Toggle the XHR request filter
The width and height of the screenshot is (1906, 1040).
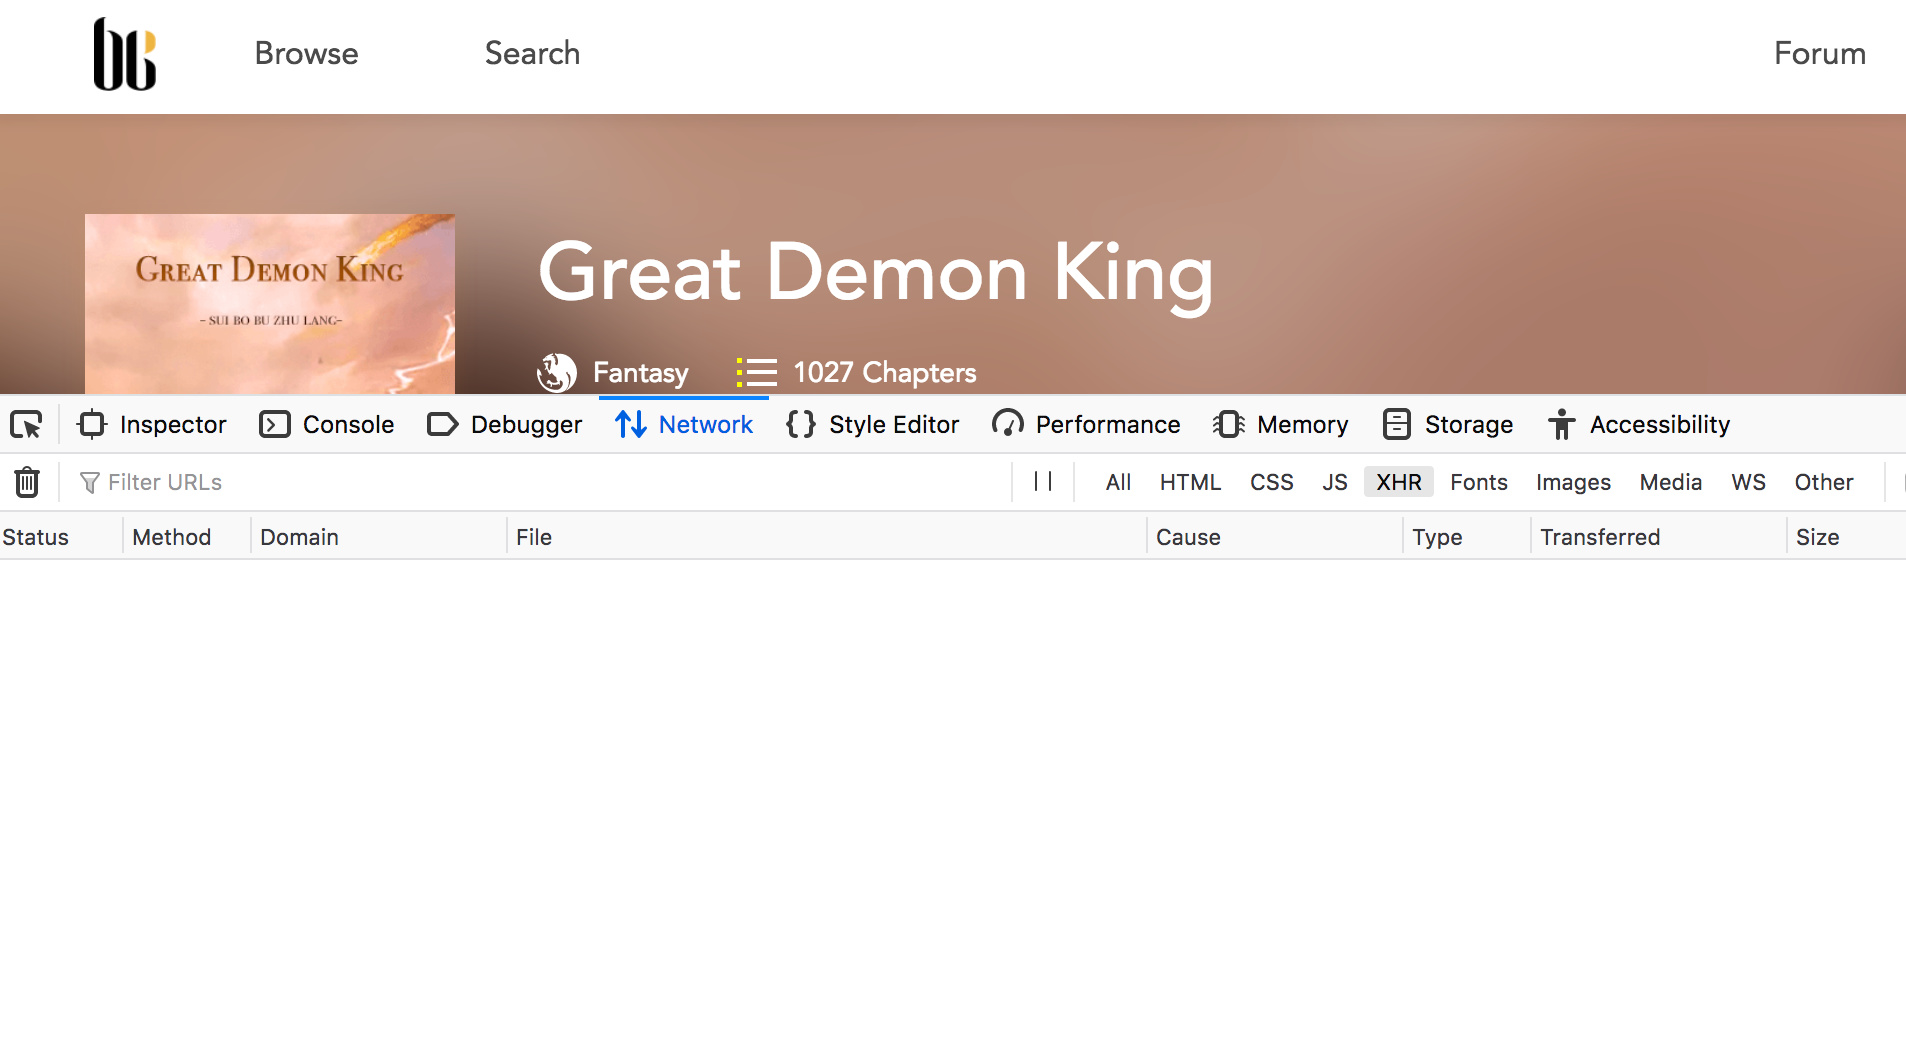click(1398, 482)
